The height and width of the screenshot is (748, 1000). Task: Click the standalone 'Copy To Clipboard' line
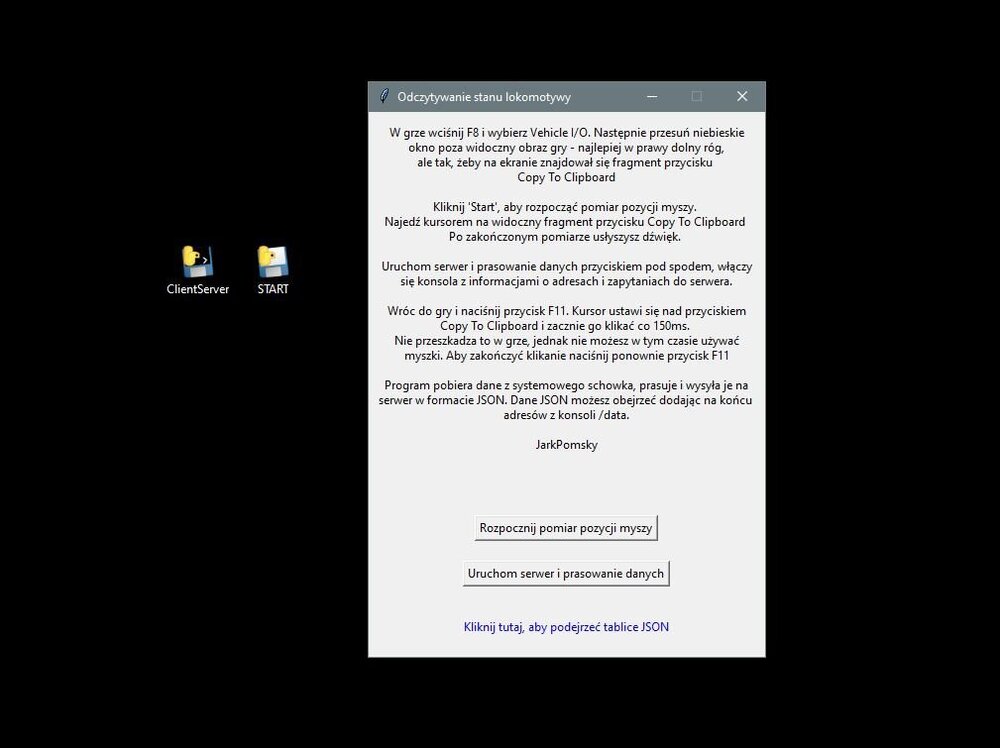click(x=566, y=177)
